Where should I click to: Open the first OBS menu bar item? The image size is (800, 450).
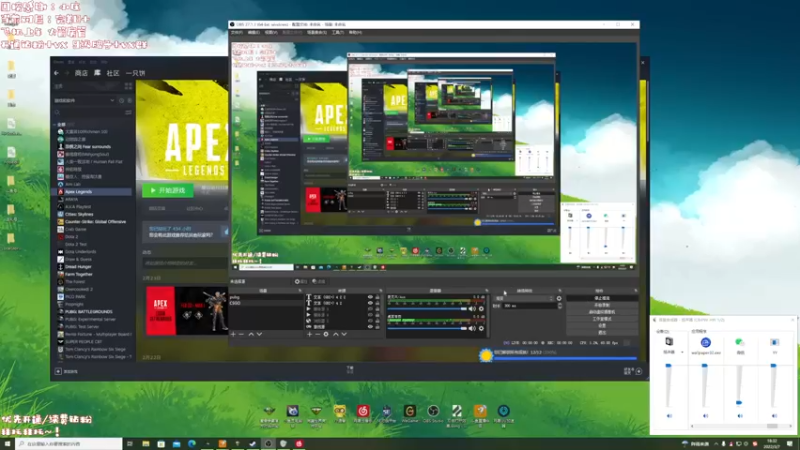(237, 32)
